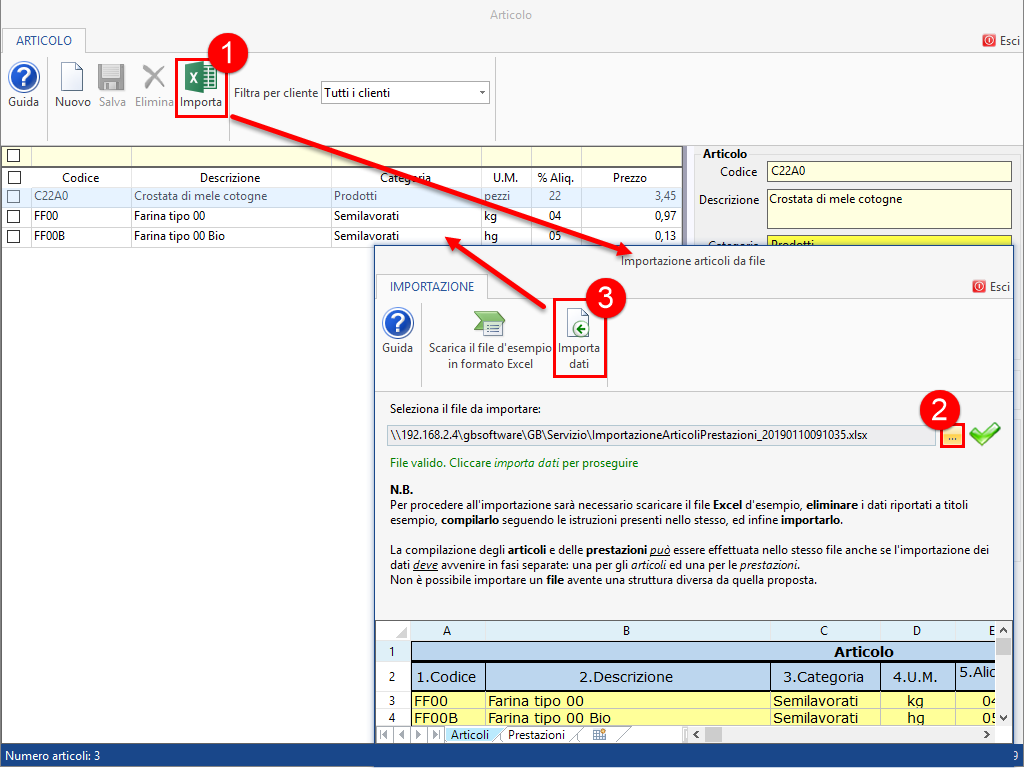Sort table by Codice column header
The image size is (1024, 768).
pos(80,178)
